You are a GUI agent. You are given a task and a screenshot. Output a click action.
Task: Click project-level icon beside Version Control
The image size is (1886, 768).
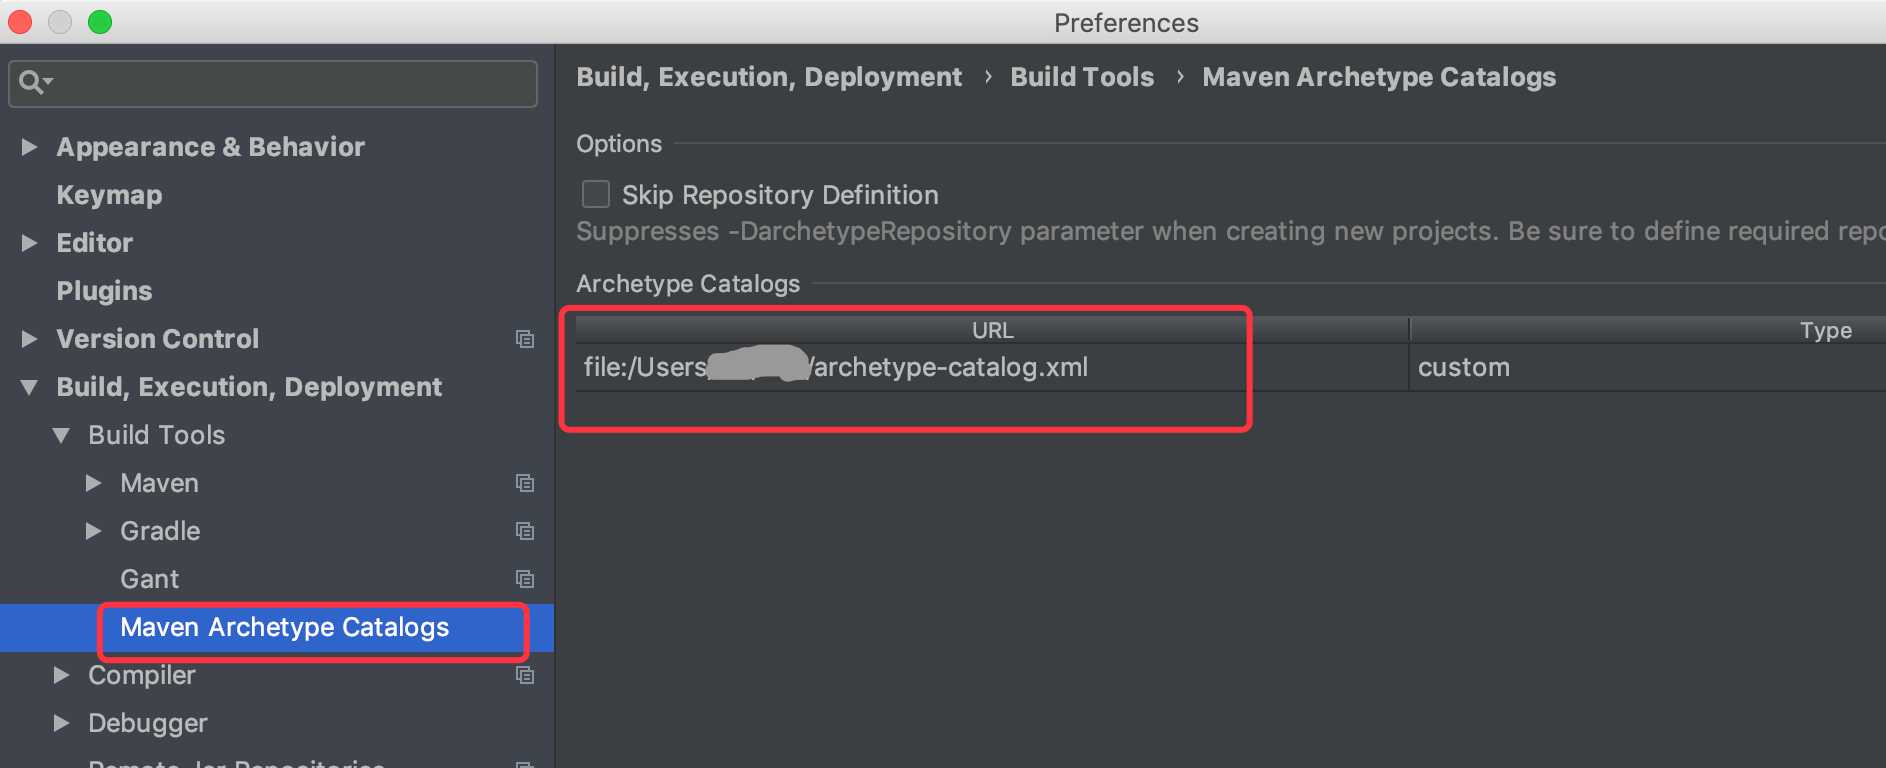tap(524, 339)
